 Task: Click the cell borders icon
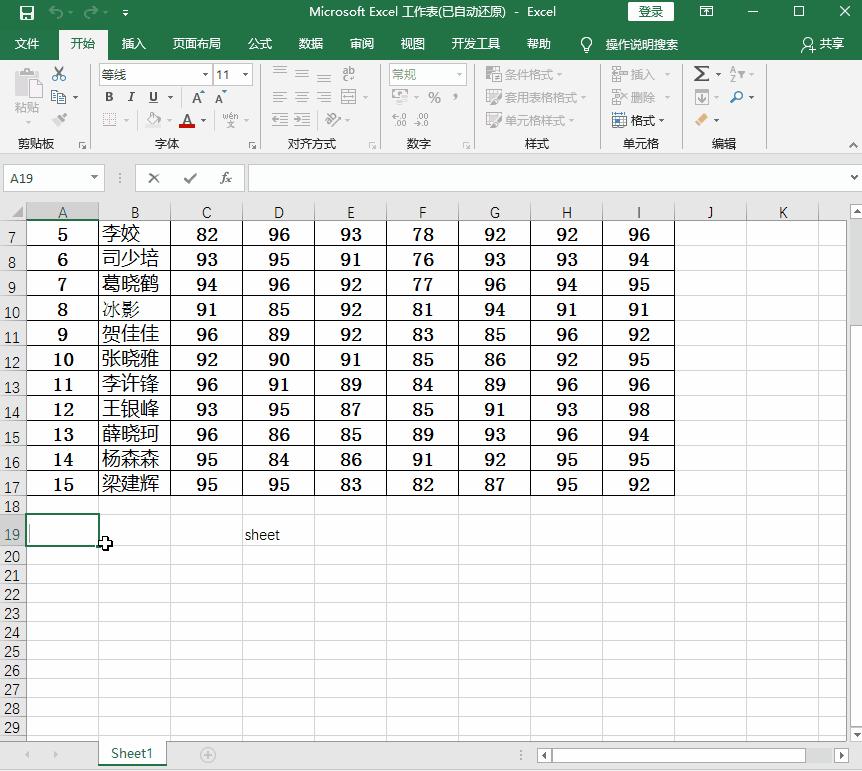pos(109,119)
